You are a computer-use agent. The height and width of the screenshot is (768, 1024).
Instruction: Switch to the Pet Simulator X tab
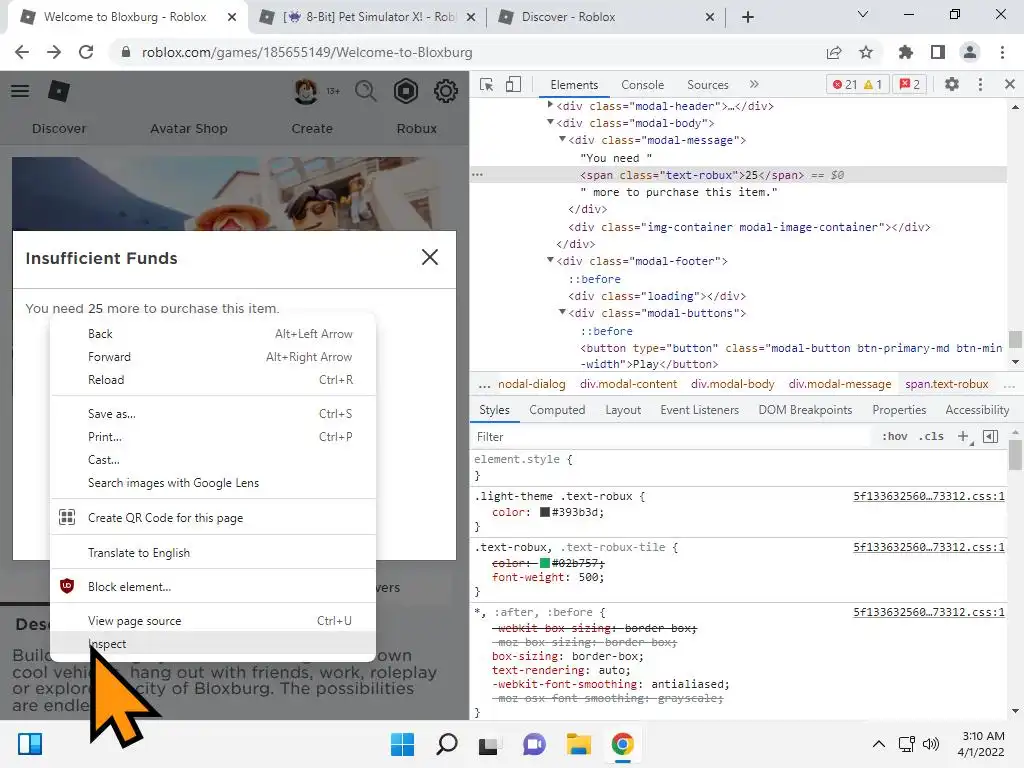click(x=367, y=17)
